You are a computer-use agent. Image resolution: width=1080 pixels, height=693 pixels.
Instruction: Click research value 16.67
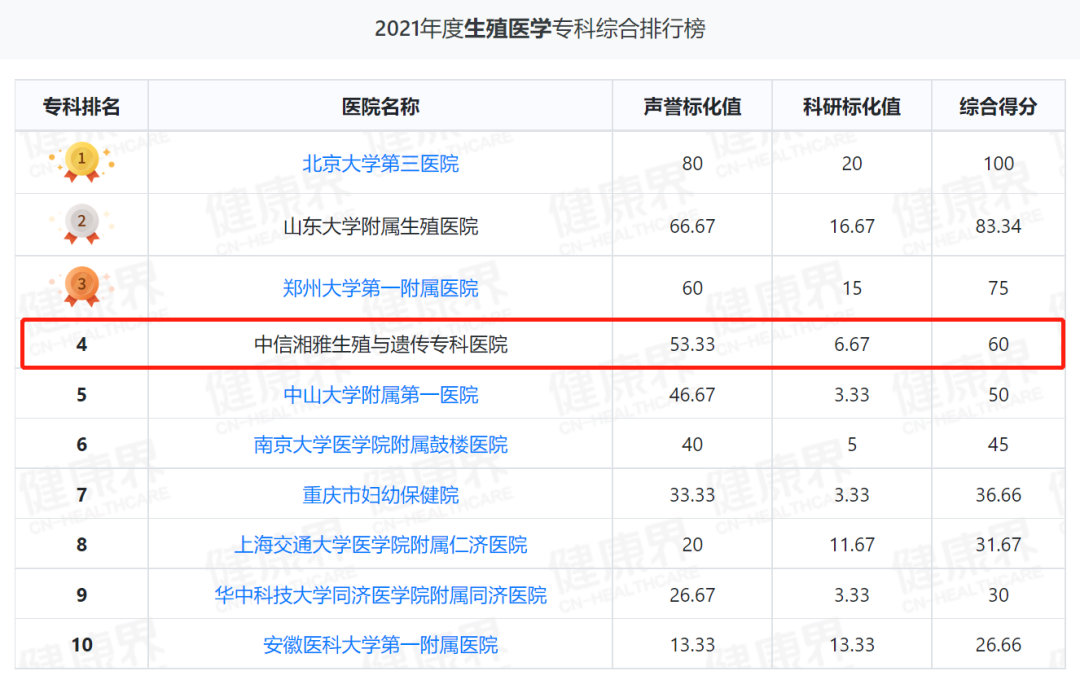click(852, 226)
